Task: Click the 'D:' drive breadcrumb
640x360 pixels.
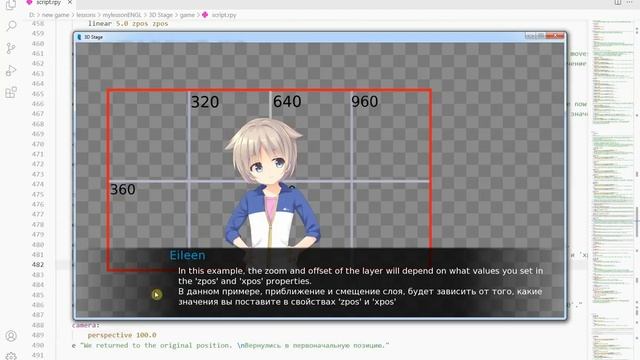Action: click(x=32, y=15)
